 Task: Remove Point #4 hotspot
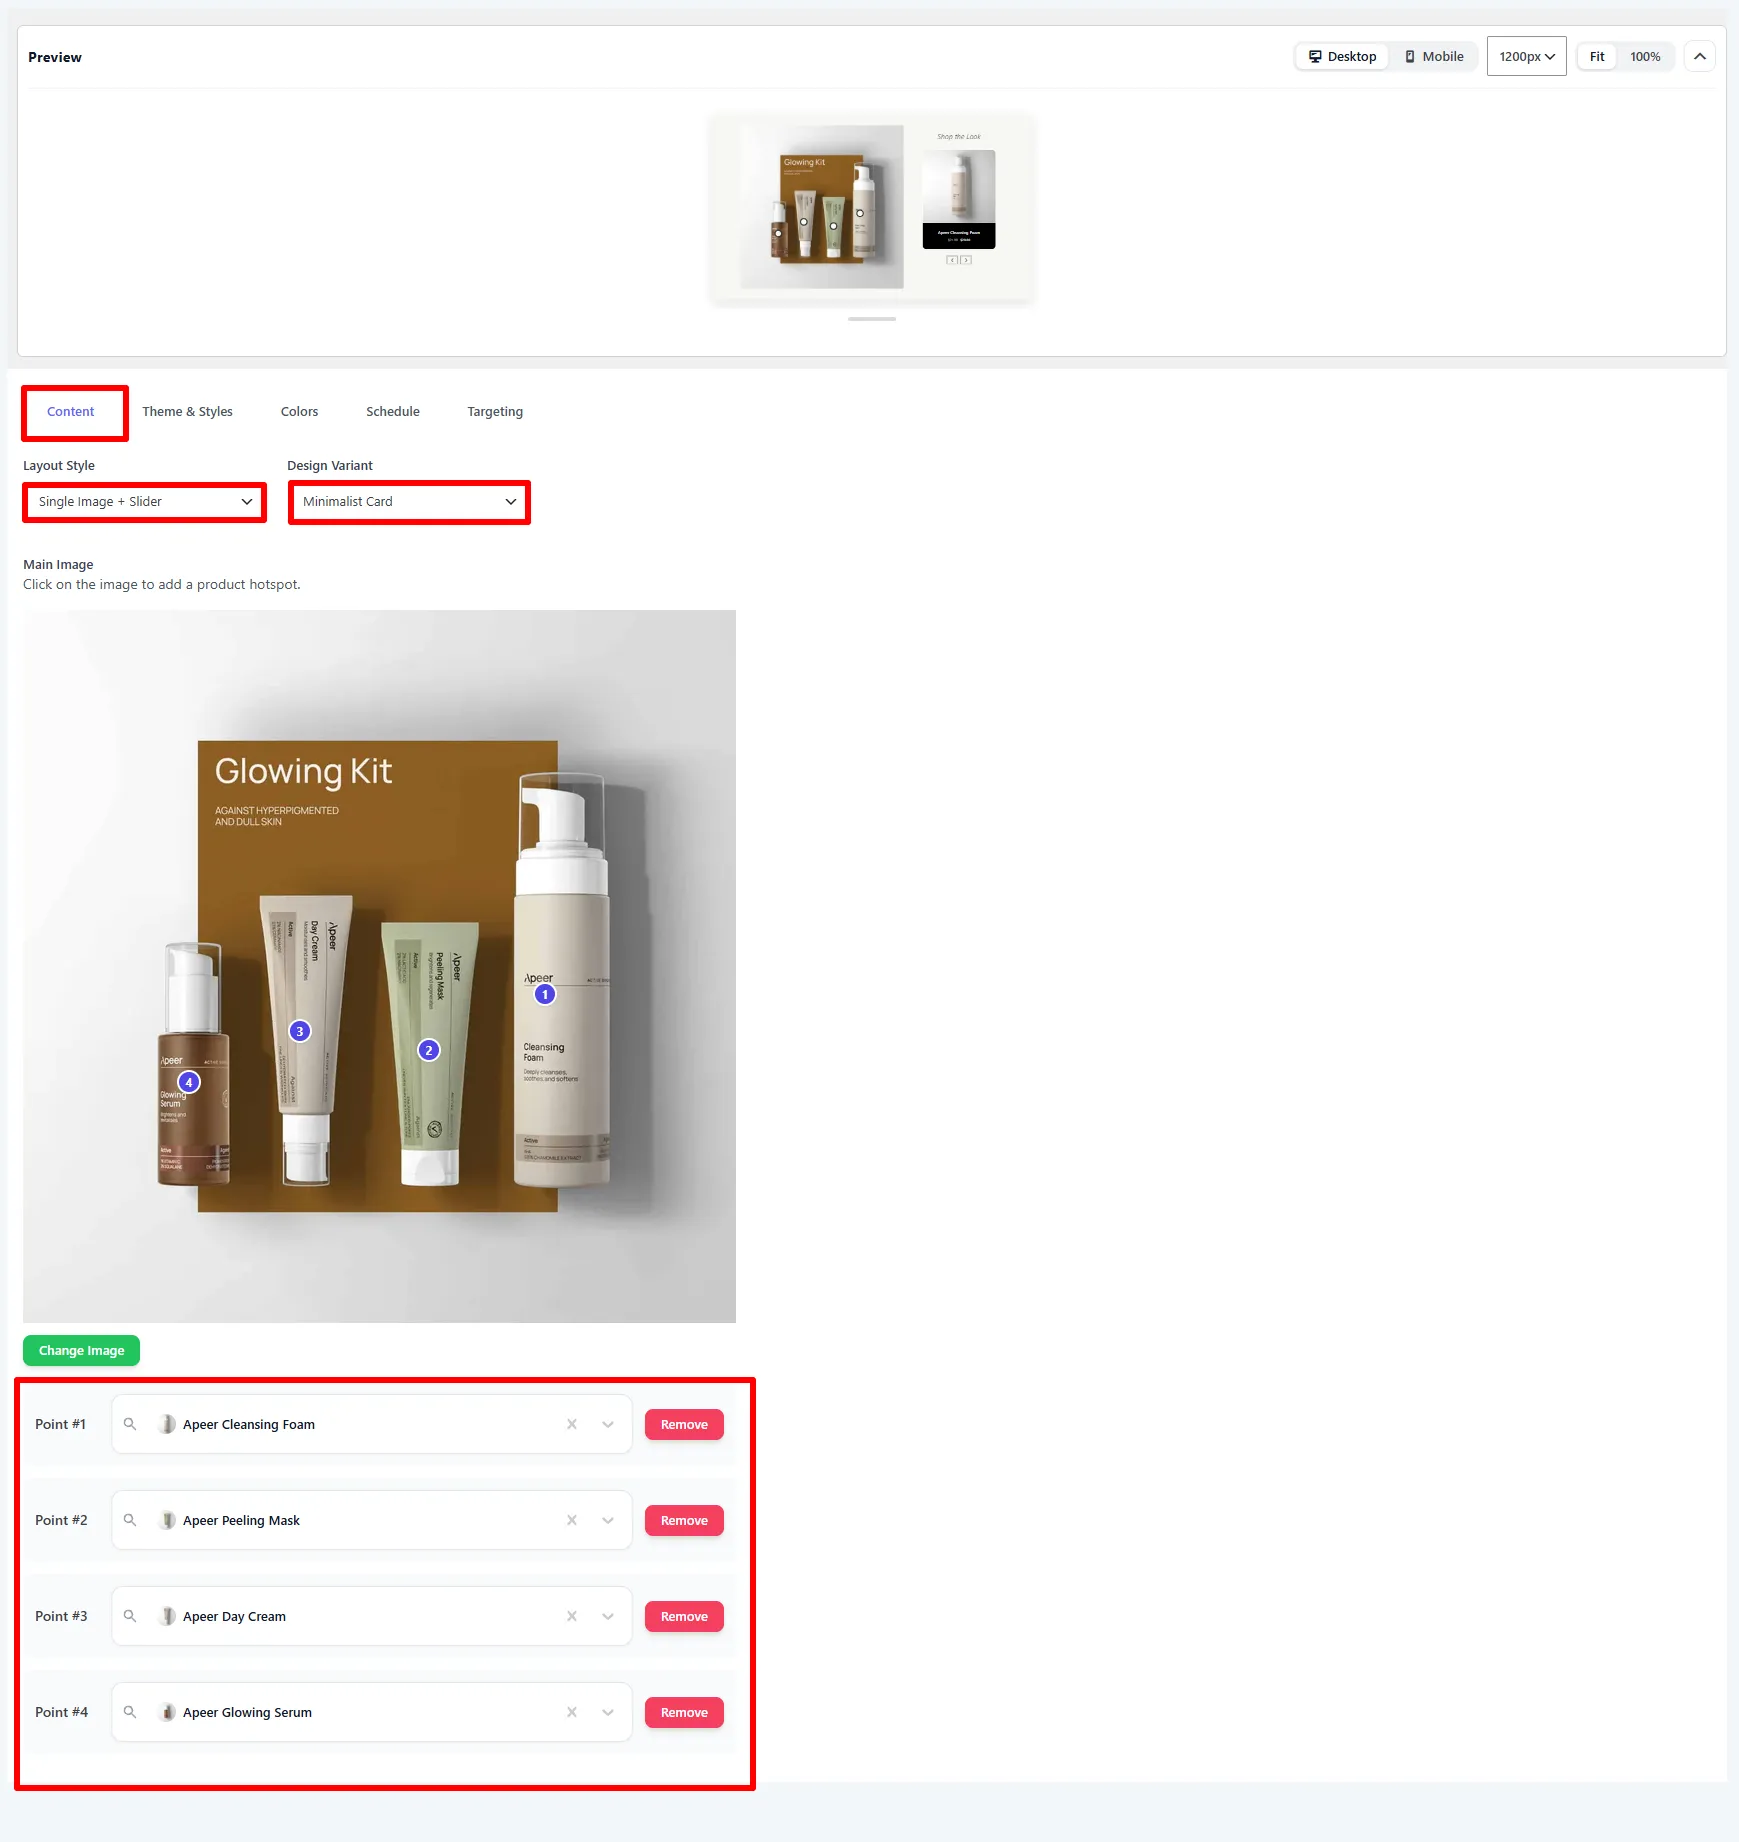click(684, 1712)
